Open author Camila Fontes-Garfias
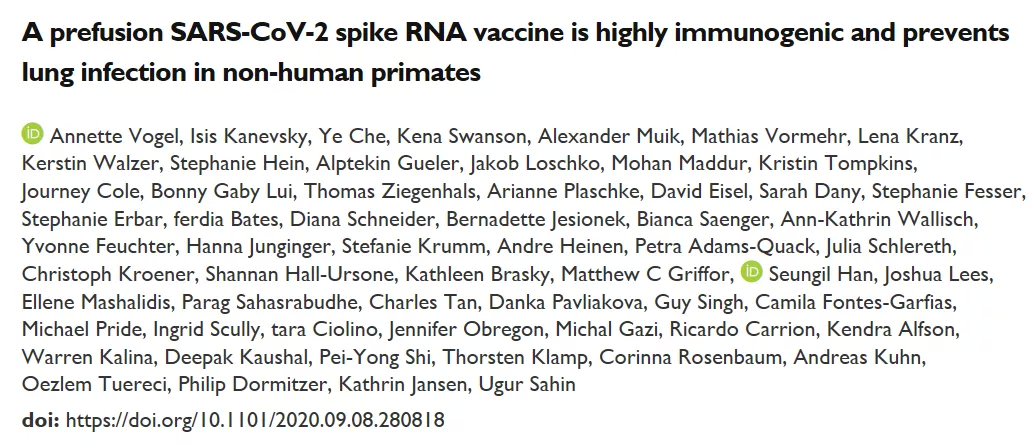The image size is (1032, 444). pos(854,302)
